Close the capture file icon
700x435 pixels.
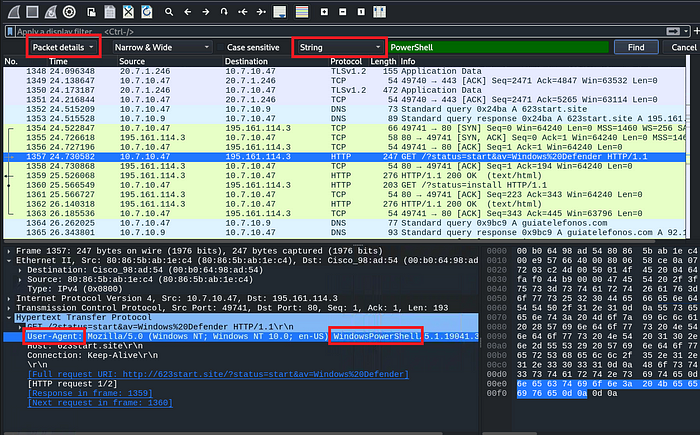click(x=128, y=12)
